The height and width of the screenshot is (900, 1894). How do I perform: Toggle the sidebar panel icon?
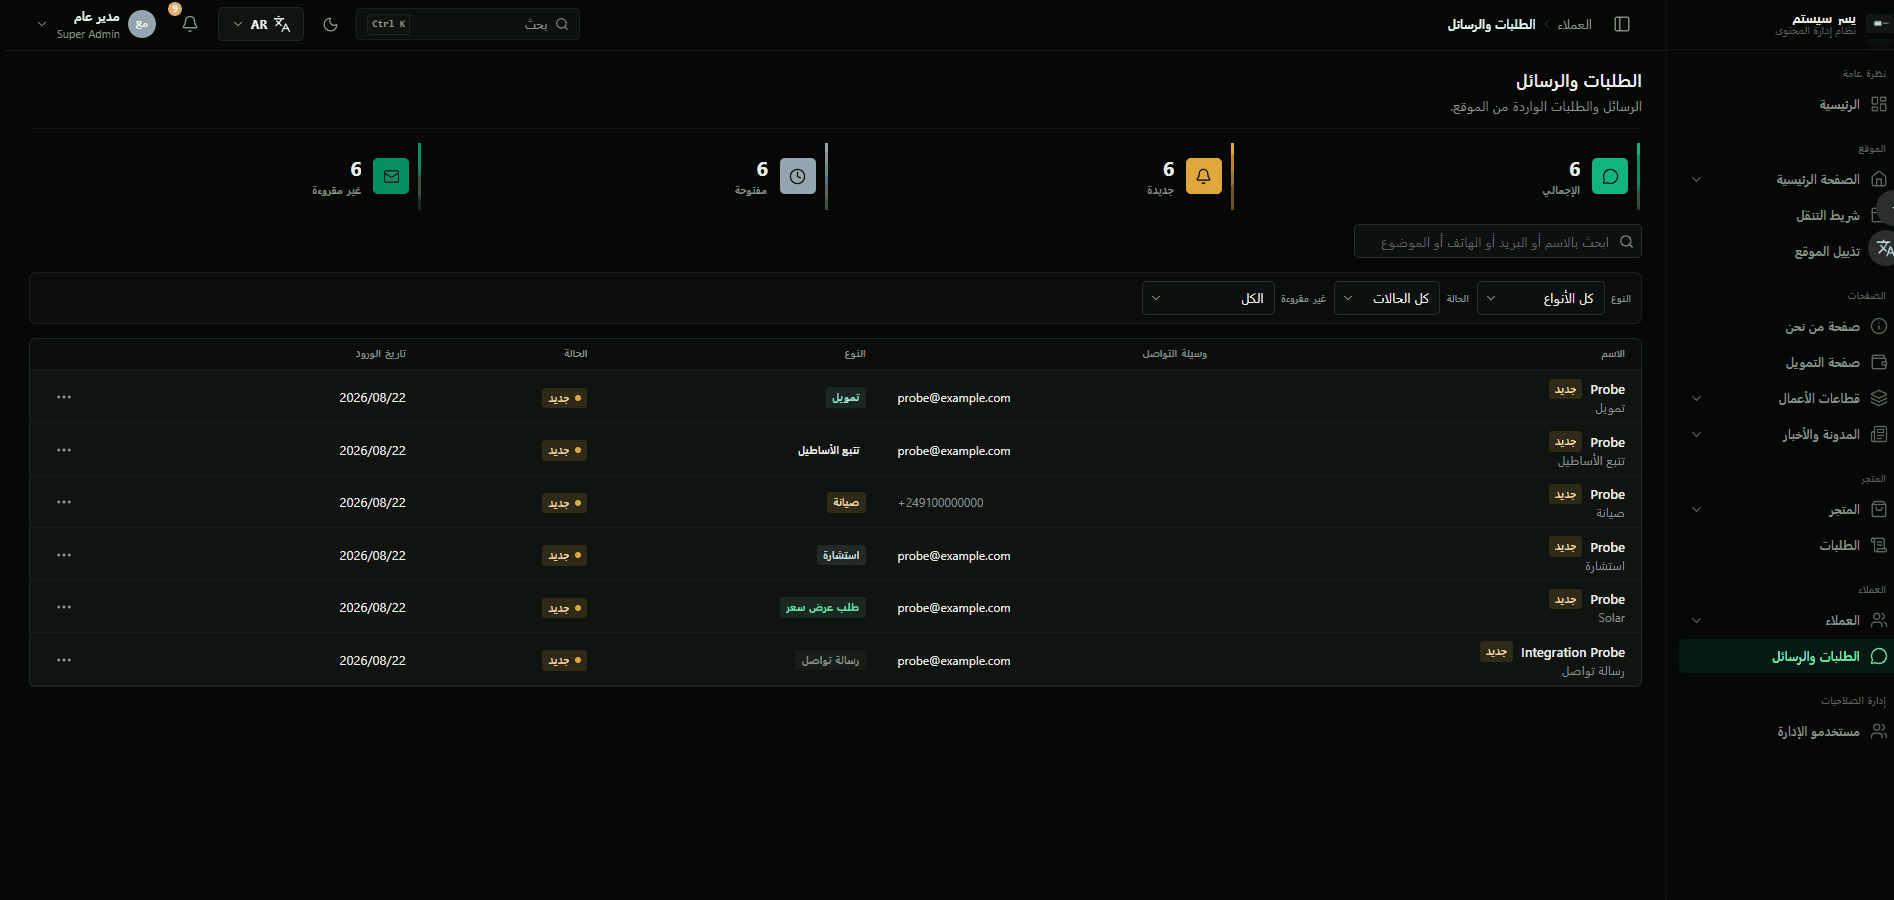[1622, 24]
